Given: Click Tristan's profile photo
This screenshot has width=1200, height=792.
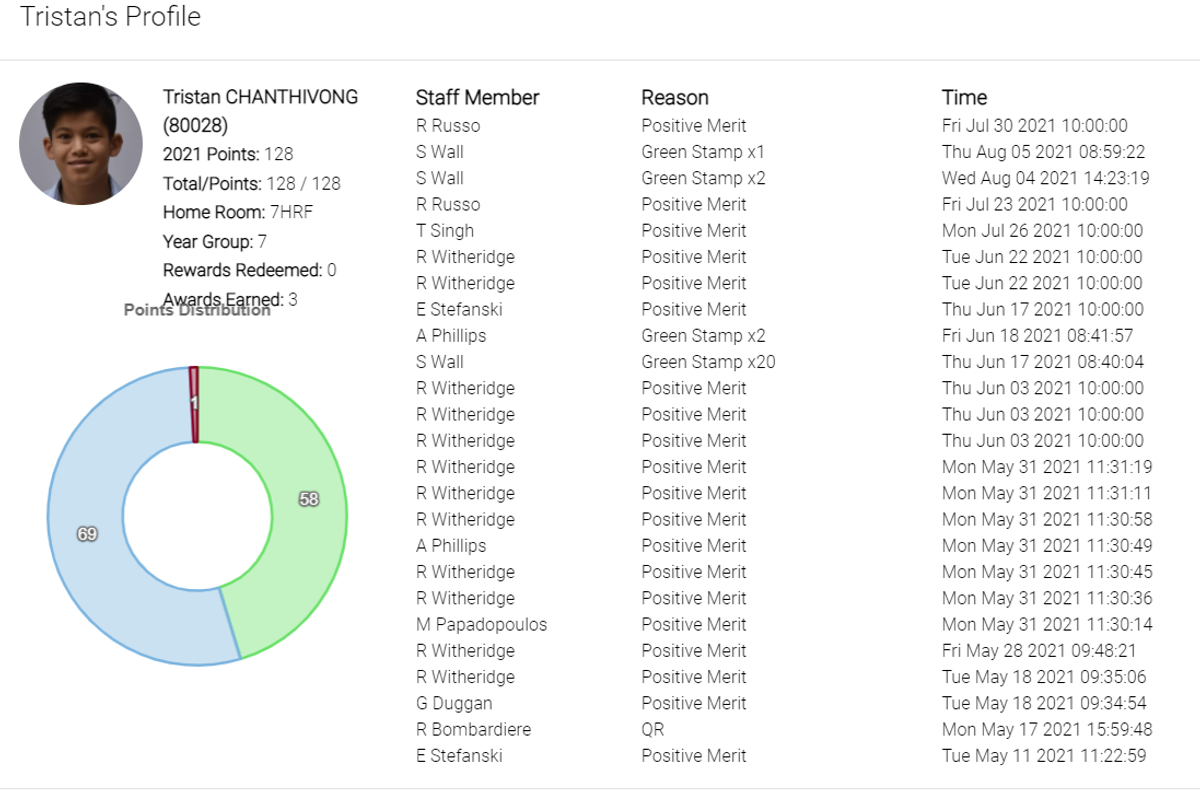Looking at the screenshot, I should (x=81, y=144).
